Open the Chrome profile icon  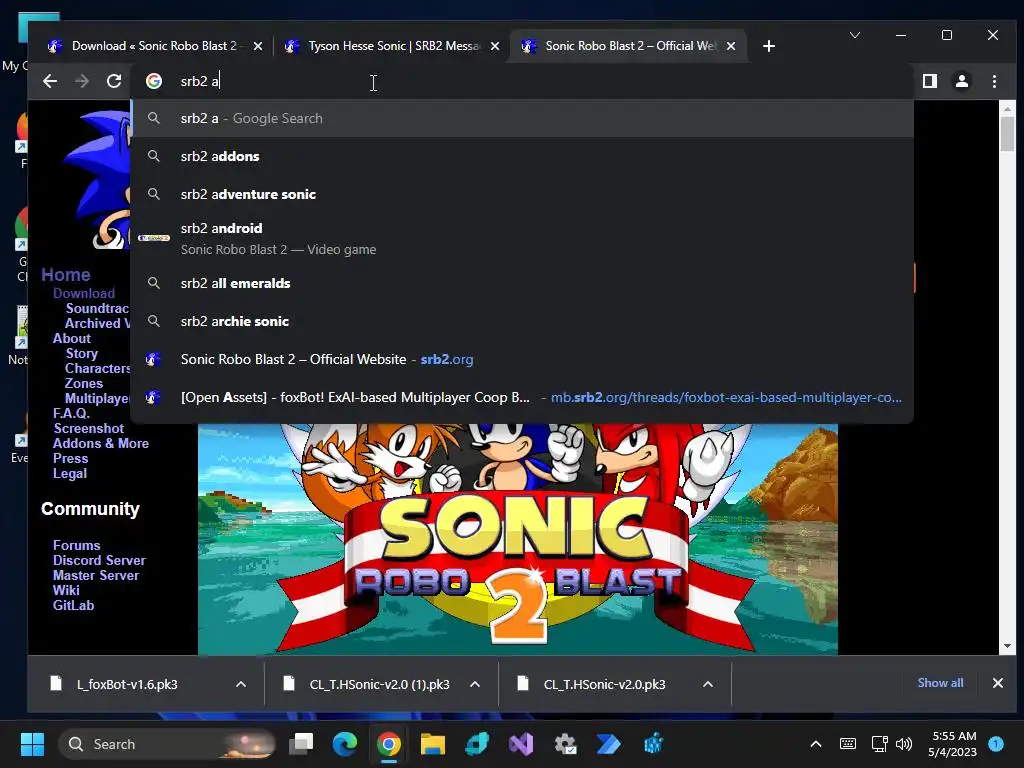(962, 81)
